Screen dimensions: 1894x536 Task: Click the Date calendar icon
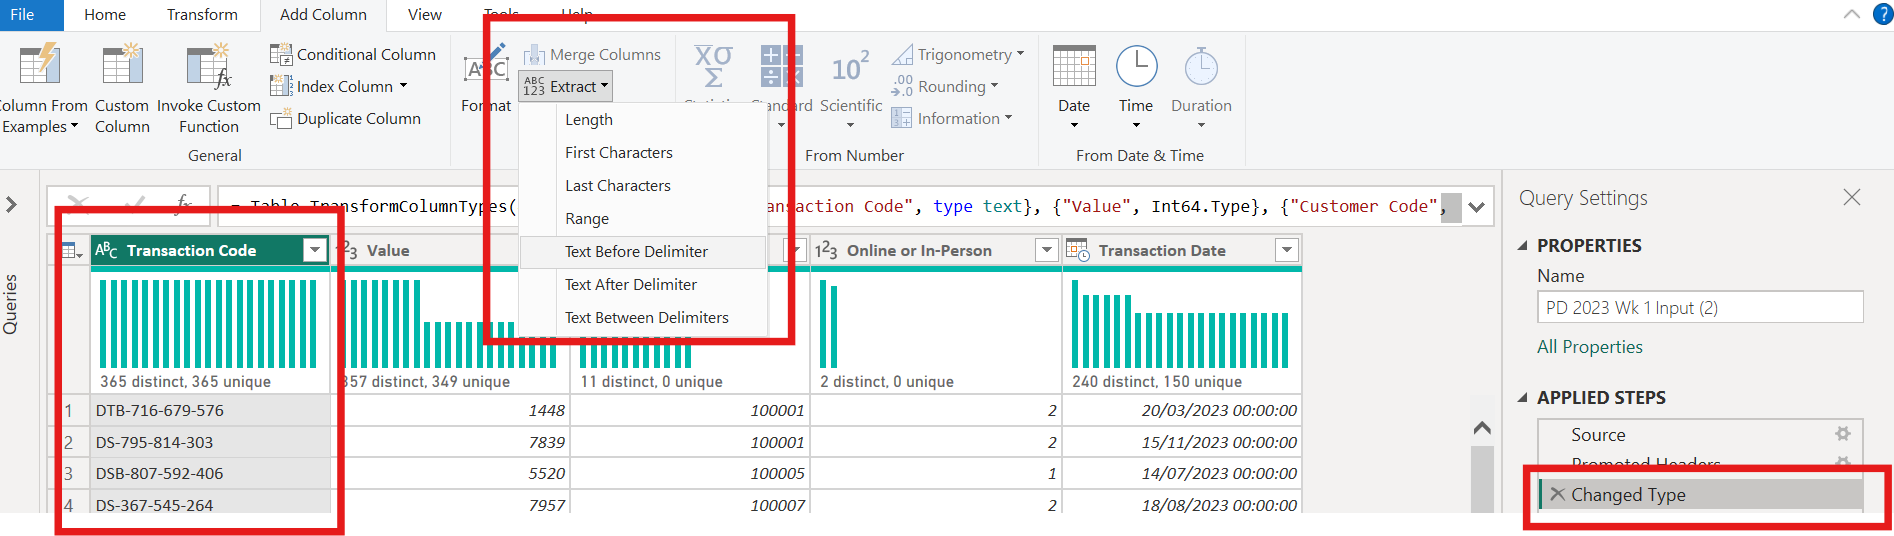point(1074,66)
